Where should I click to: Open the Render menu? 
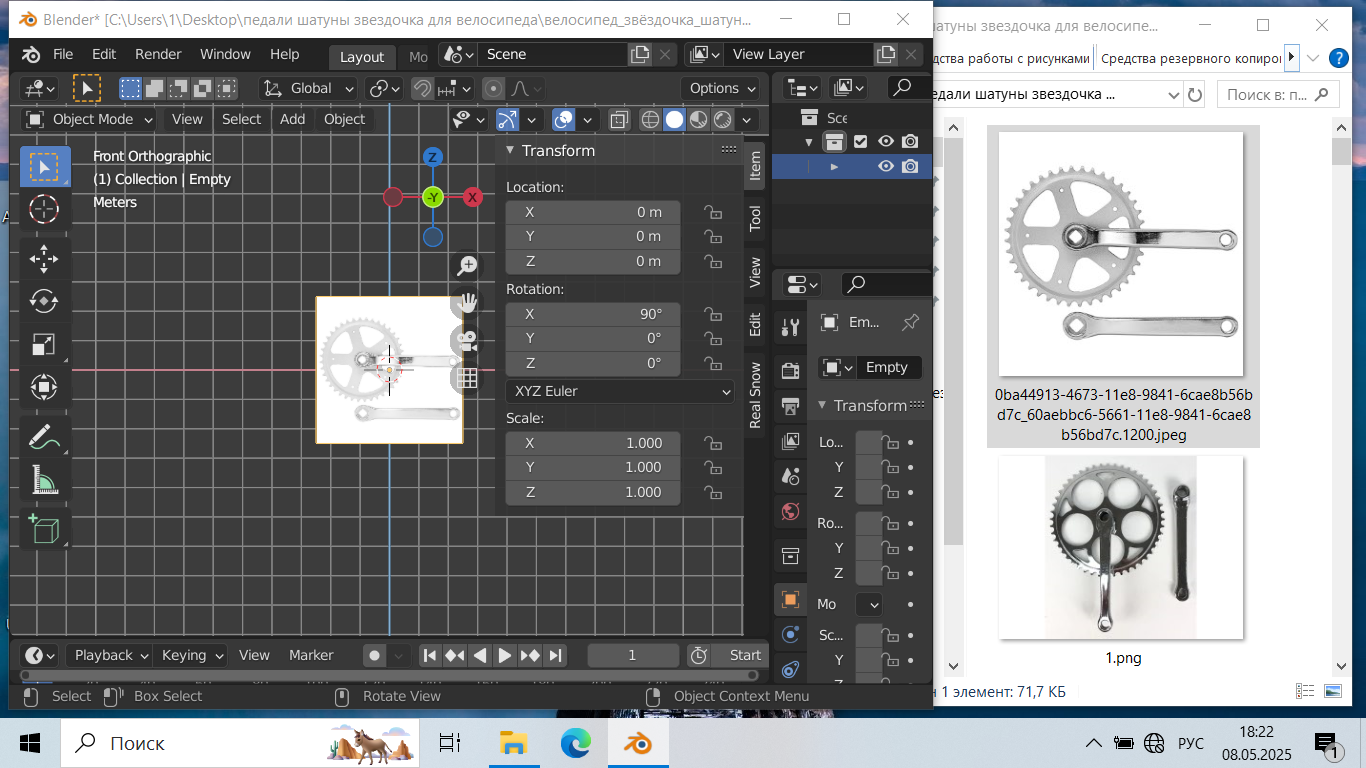tap(158, 54)
